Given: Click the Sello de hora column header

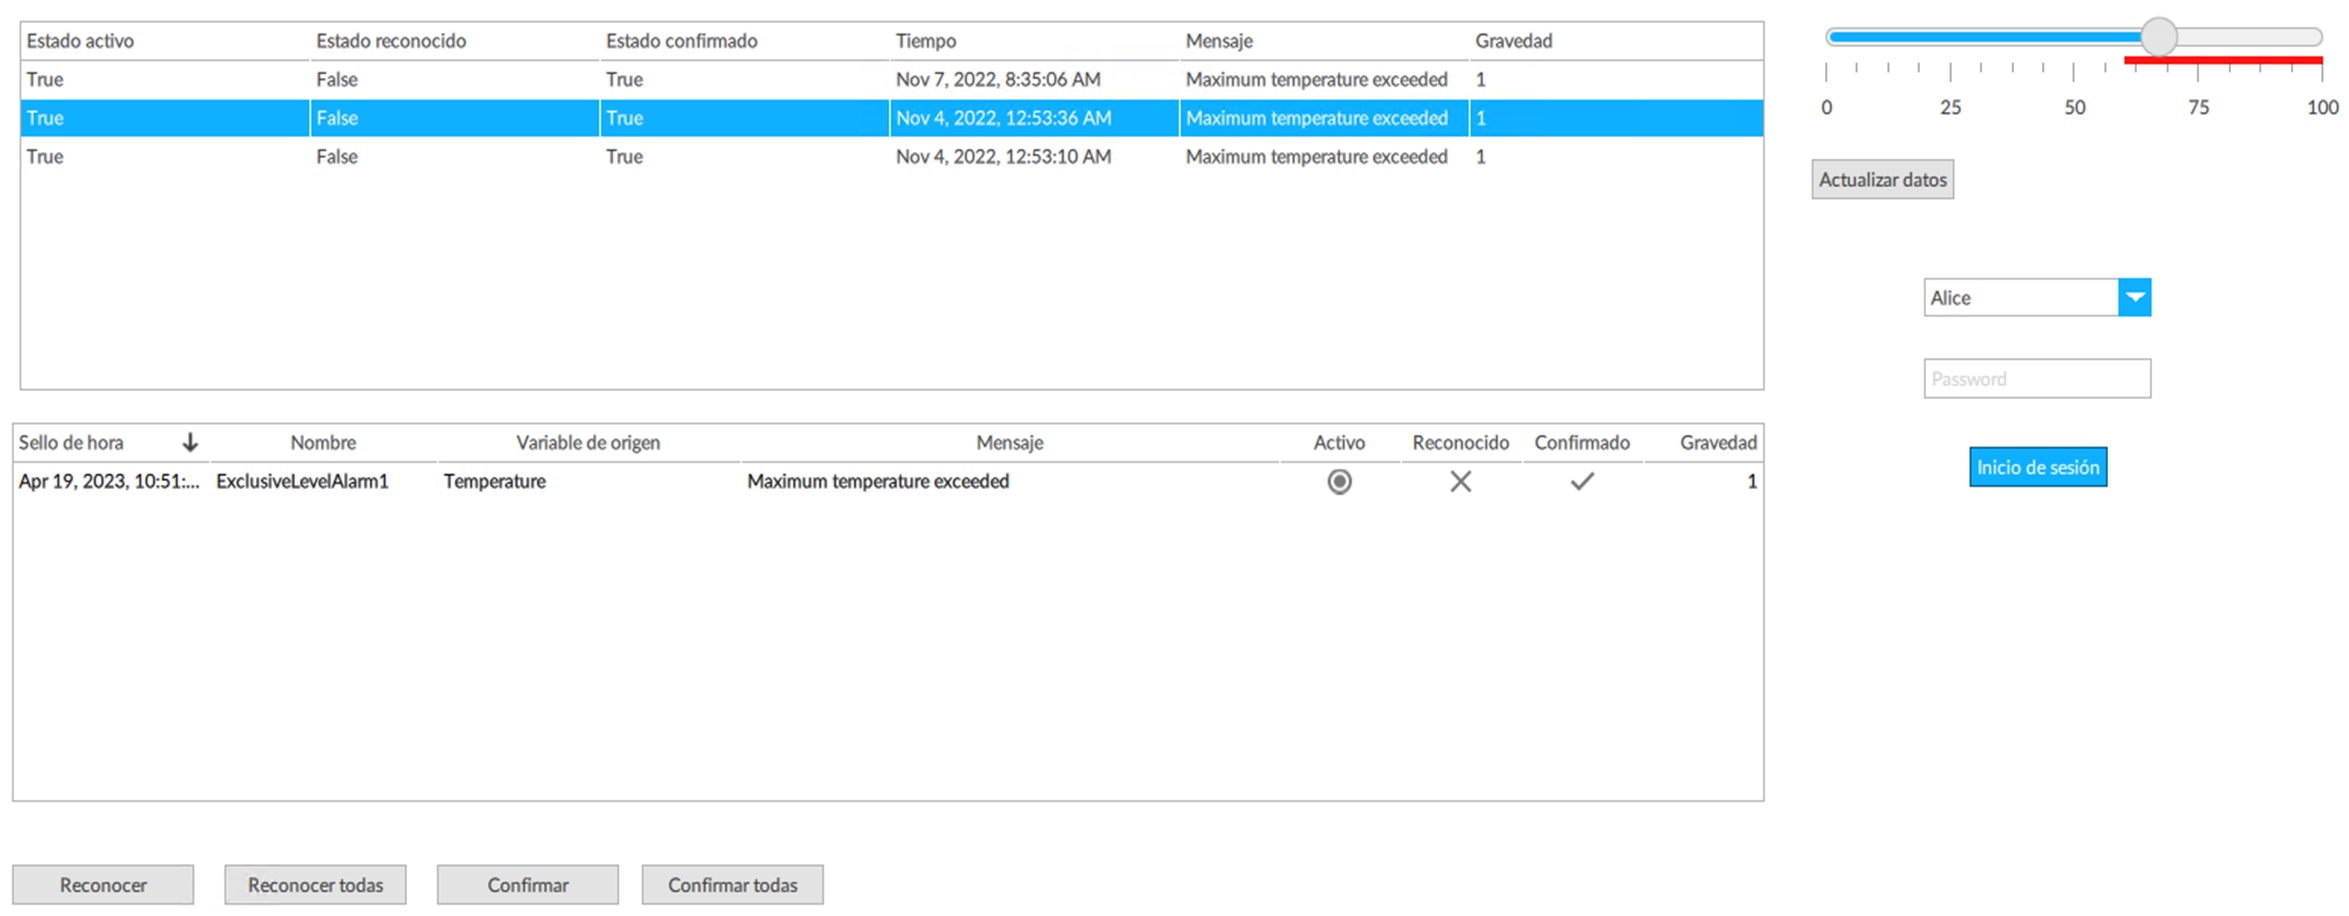Looking at the screenshot, I should point(111,442).
